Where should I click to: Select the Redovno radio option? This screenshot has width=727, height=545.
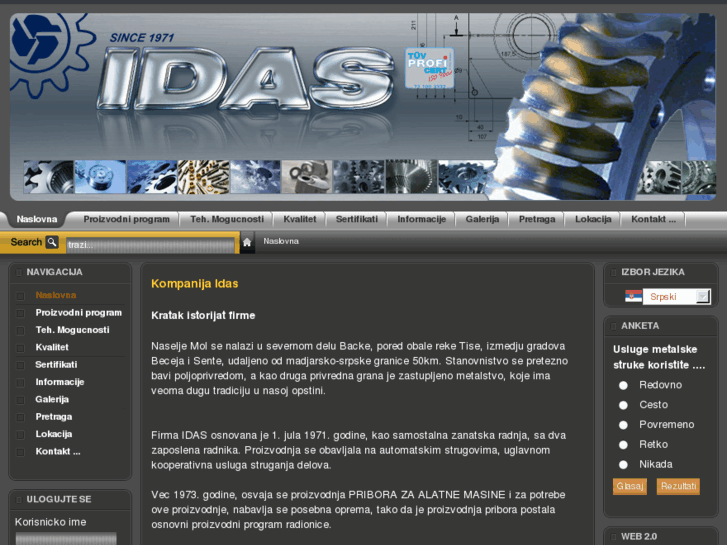623,385
